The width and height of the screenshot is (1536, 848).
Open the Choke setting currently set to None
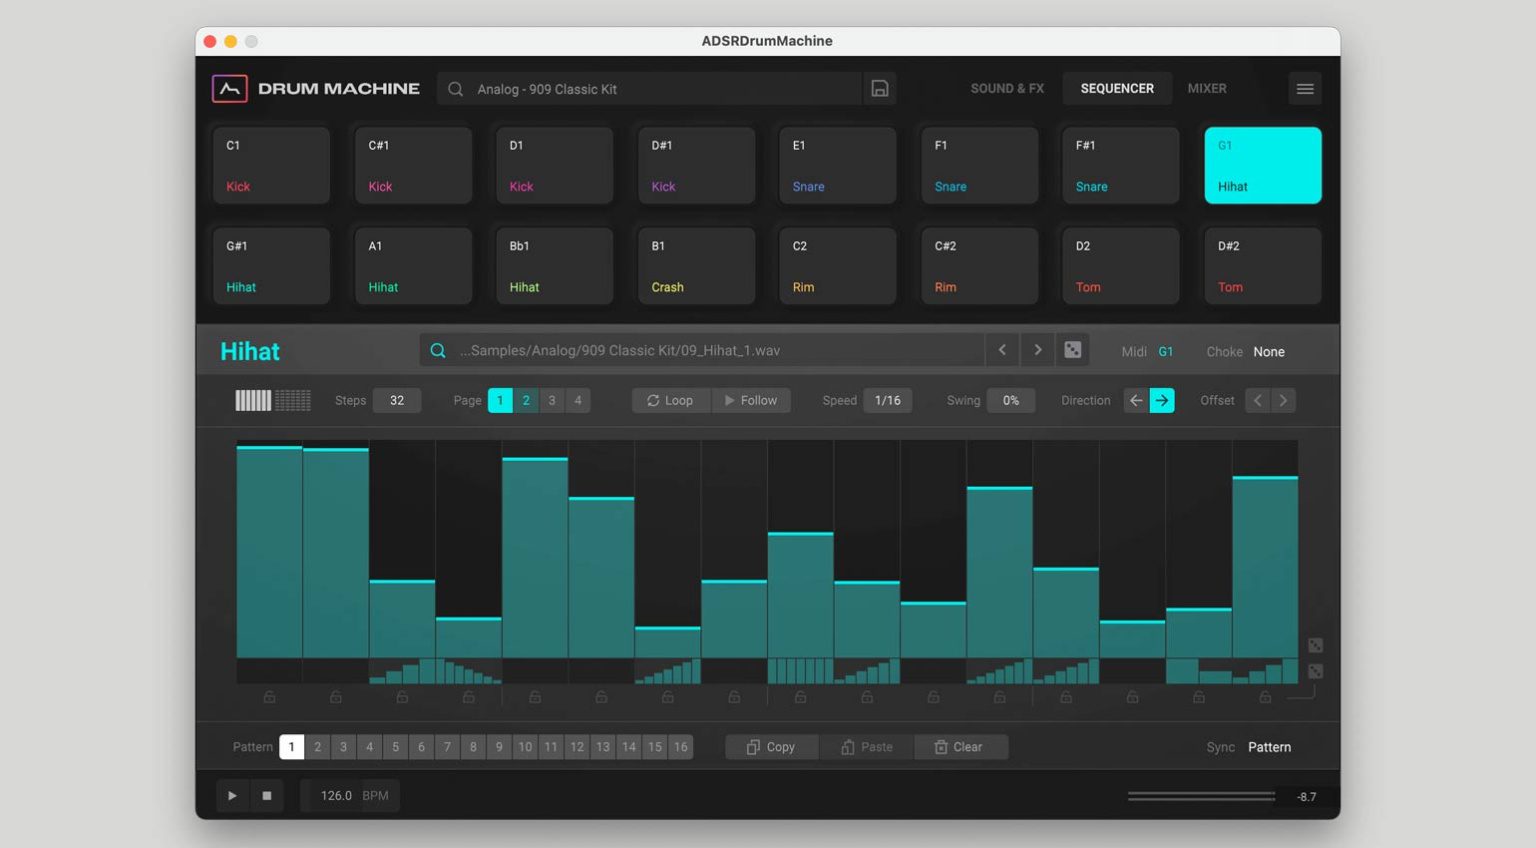(x=1269, y=351)
